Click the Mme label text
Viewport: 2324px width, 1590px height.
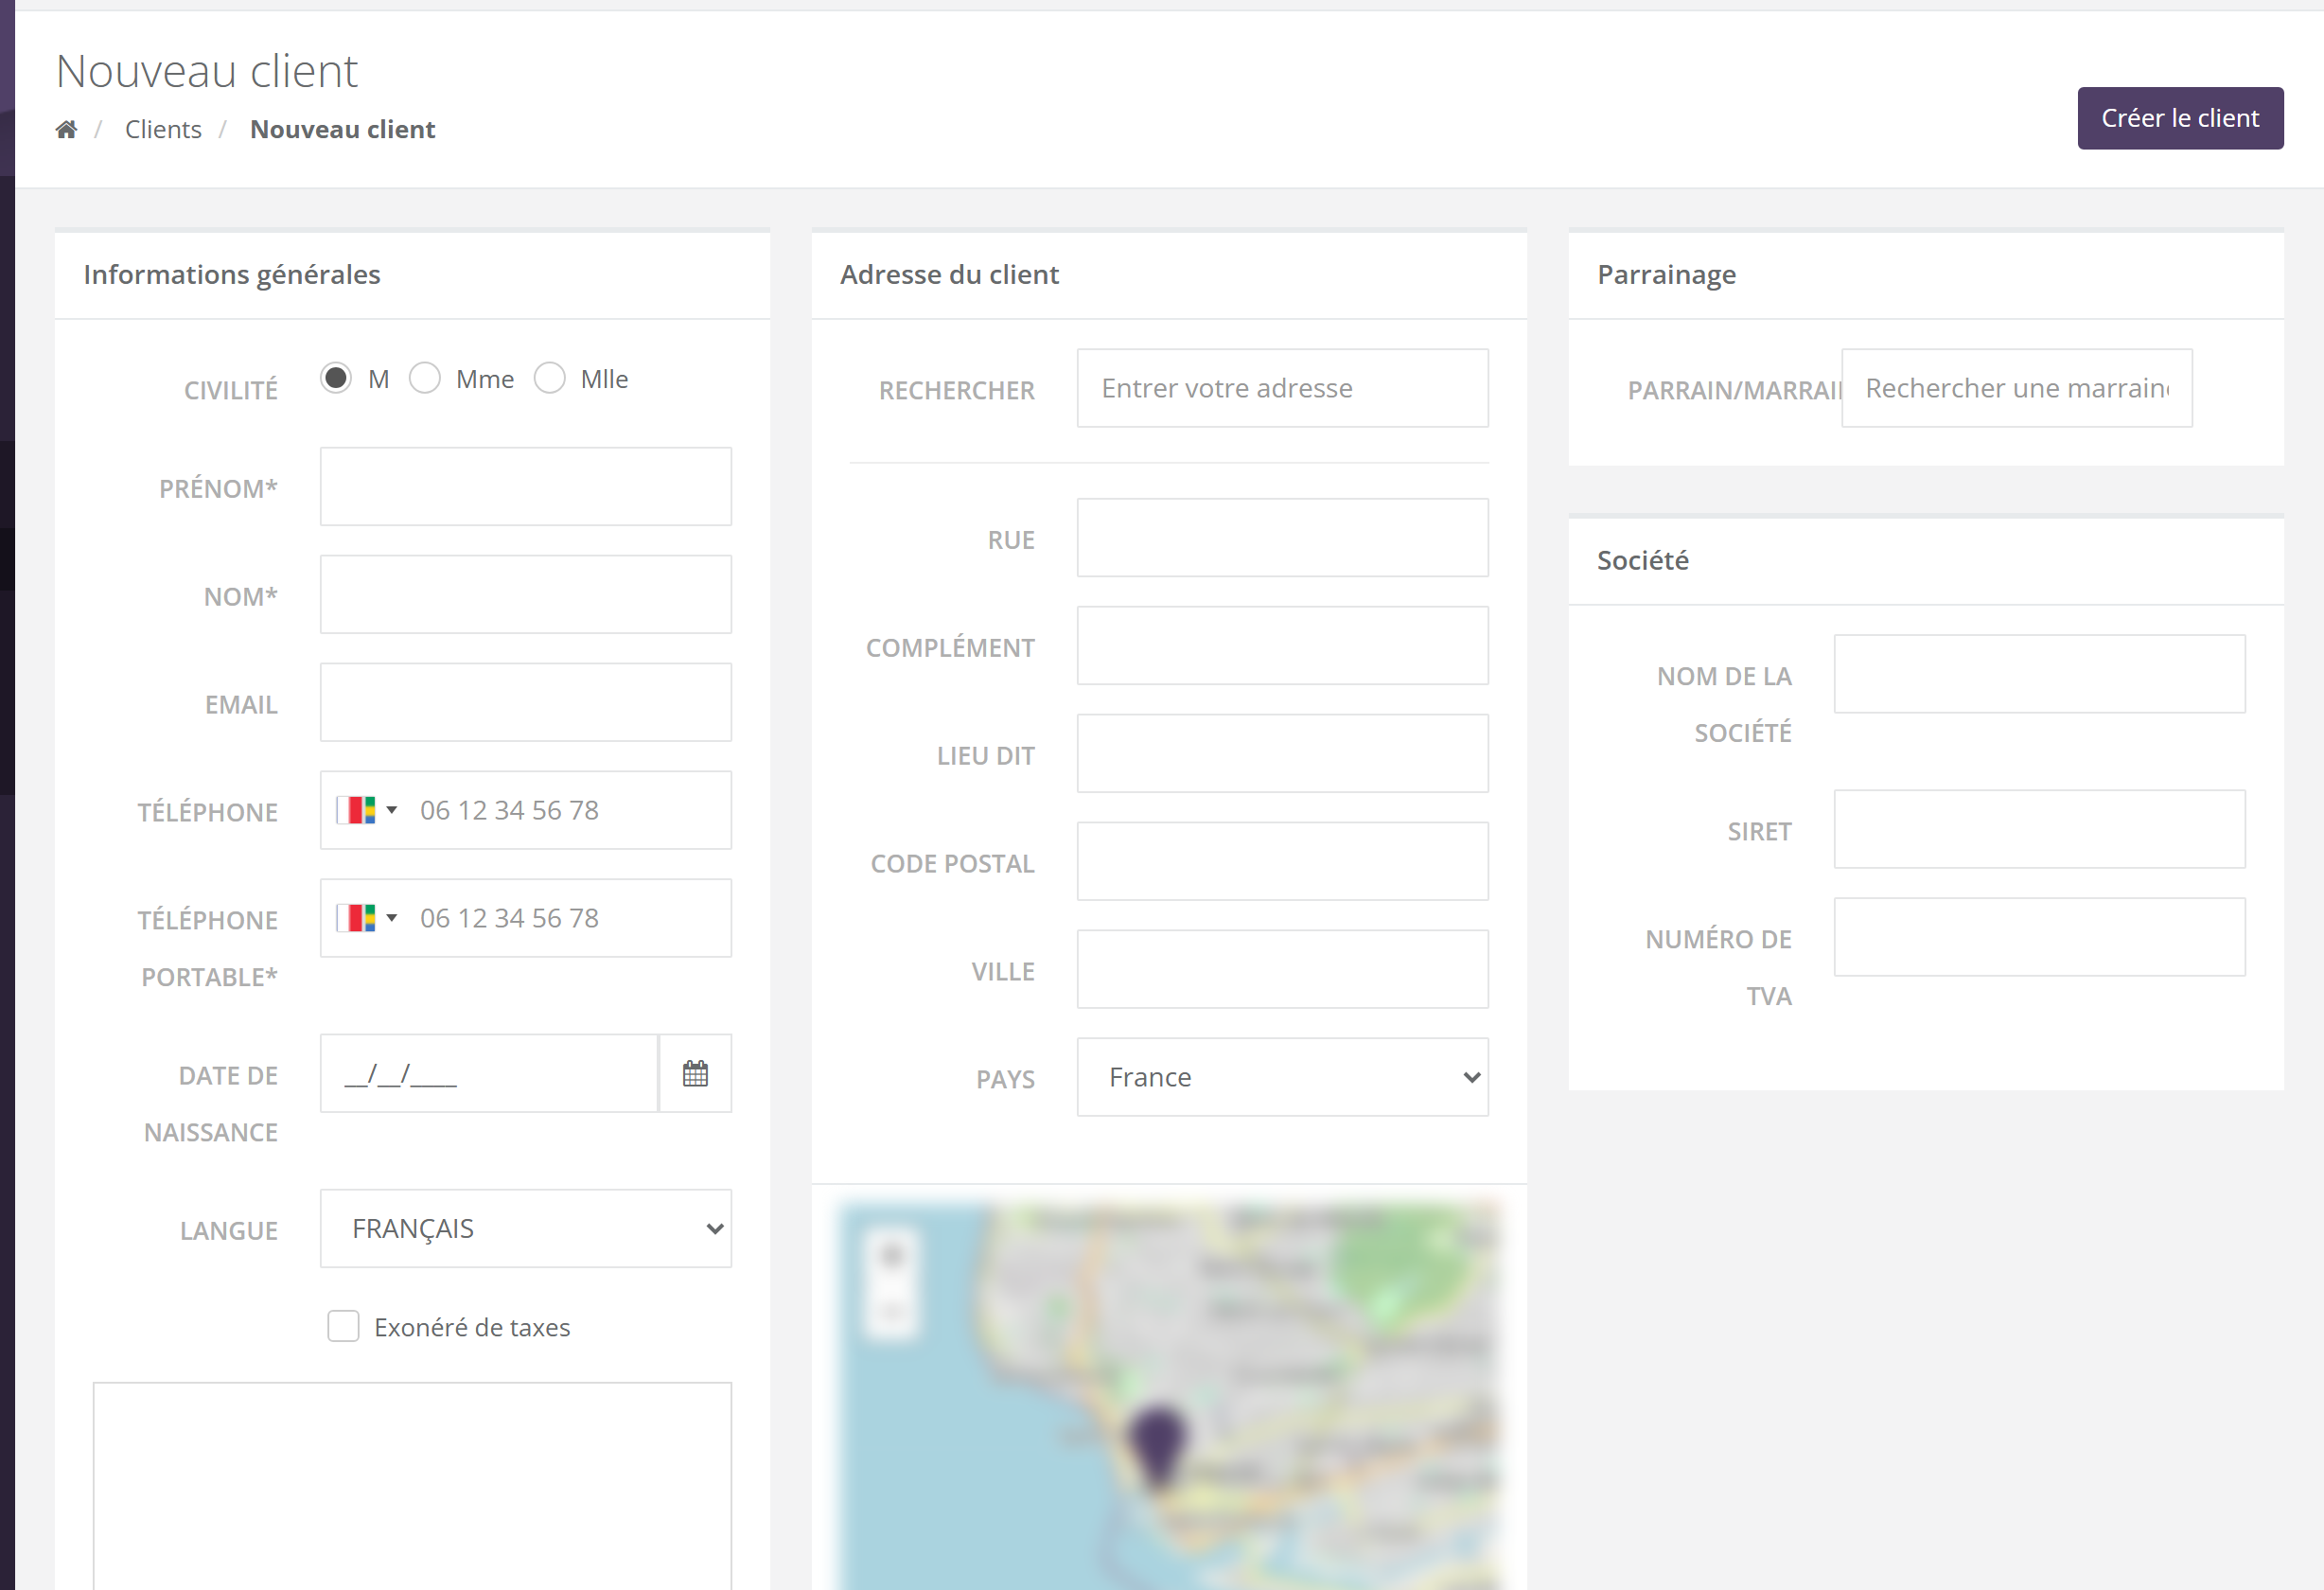tap(485, 379)
